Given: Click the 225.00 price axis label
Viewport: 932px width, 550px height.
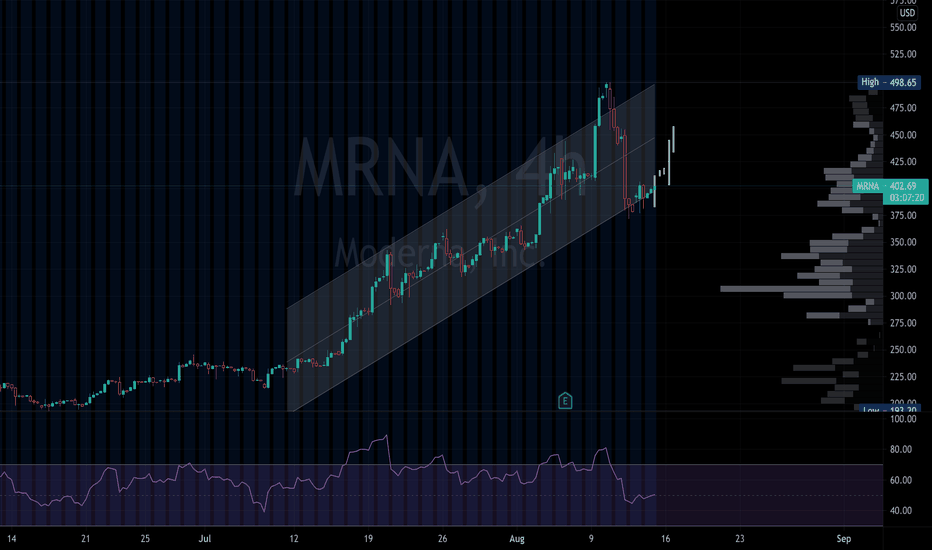Looking at the screenshot, I should (x=902, y=376).
